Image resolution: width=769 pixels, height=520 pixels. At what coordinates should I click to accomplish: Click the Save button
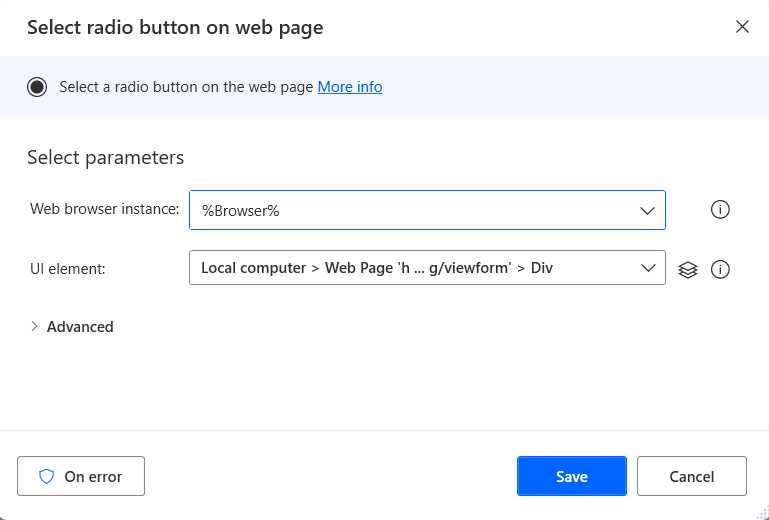tap(571, 476)
